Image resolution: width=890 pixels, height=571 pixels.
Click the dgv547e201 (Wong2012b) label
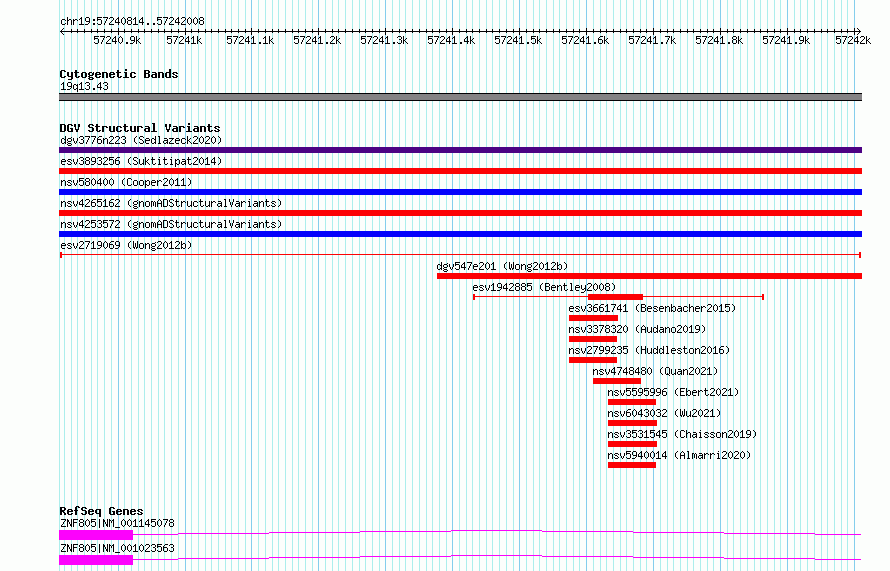(x=502, y=266)
